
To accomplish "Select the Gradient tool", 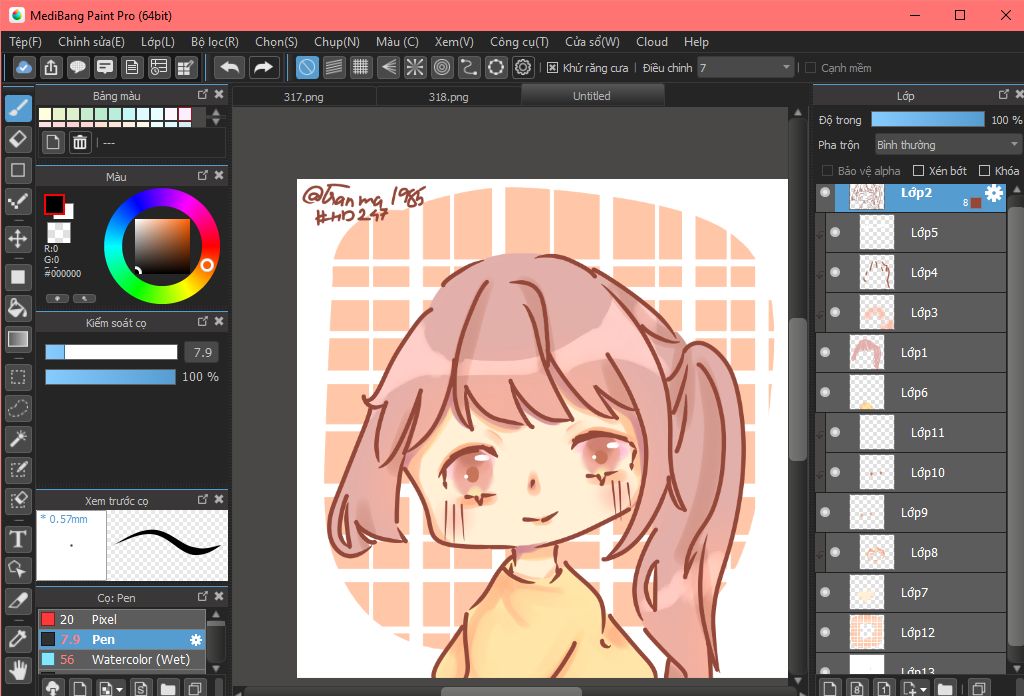I will 18,339.
